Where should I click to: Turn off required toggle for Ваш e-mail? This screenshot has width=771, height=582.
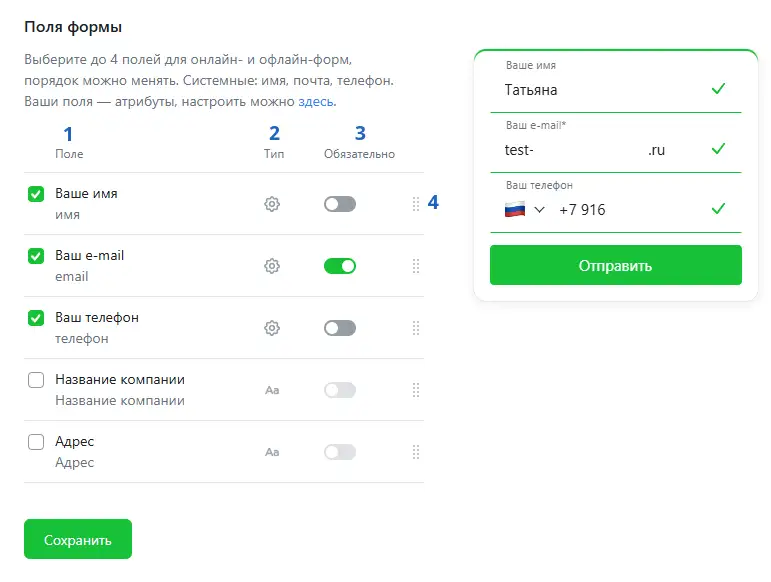[340, 266]
